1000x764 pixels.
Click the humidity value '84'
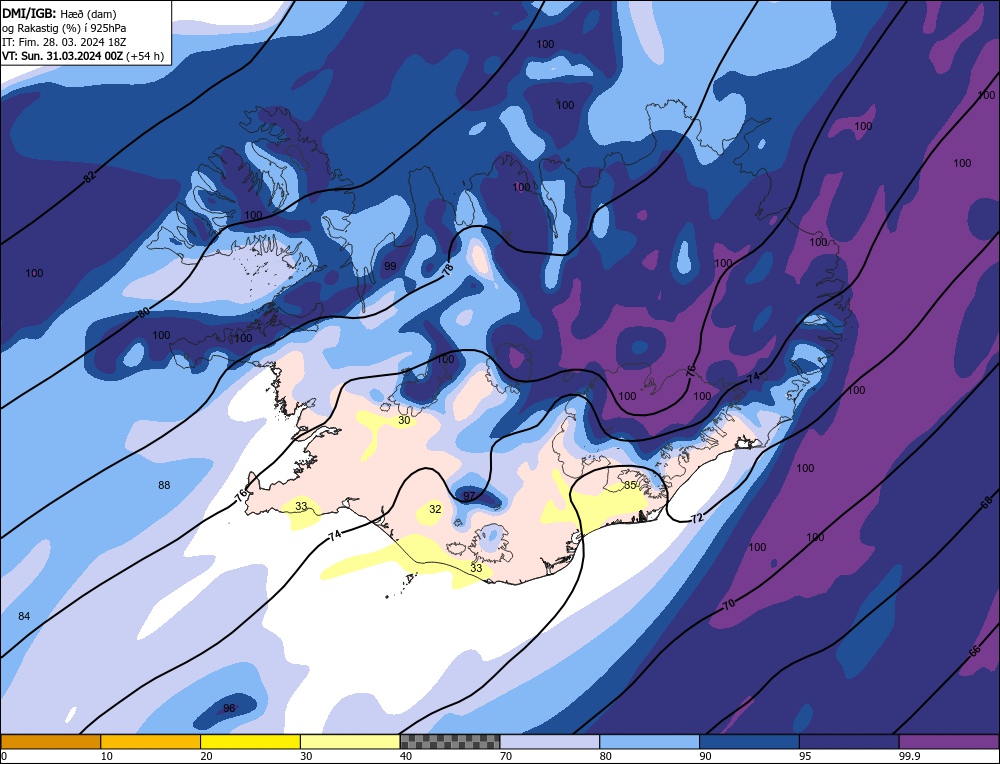(x=24, y=616)
